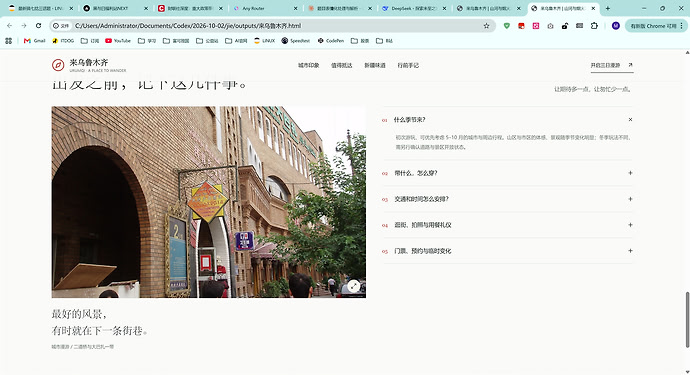Viewport: 690px width, 375px height.
Task: Open the Speedtest bookmark
Action: [296, 40]
